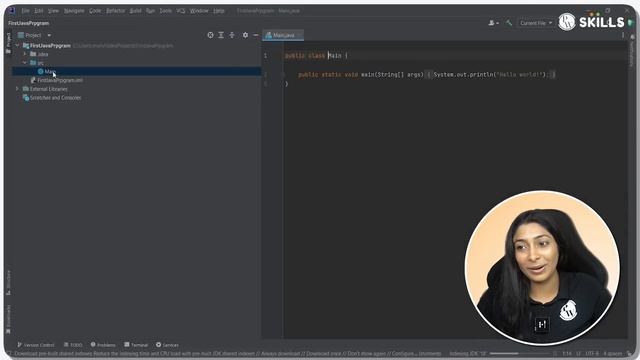Click the FirstJavaProgram navigation bar breadcrumb
This screenshot has height=360, width=640.
click(29, 23)
